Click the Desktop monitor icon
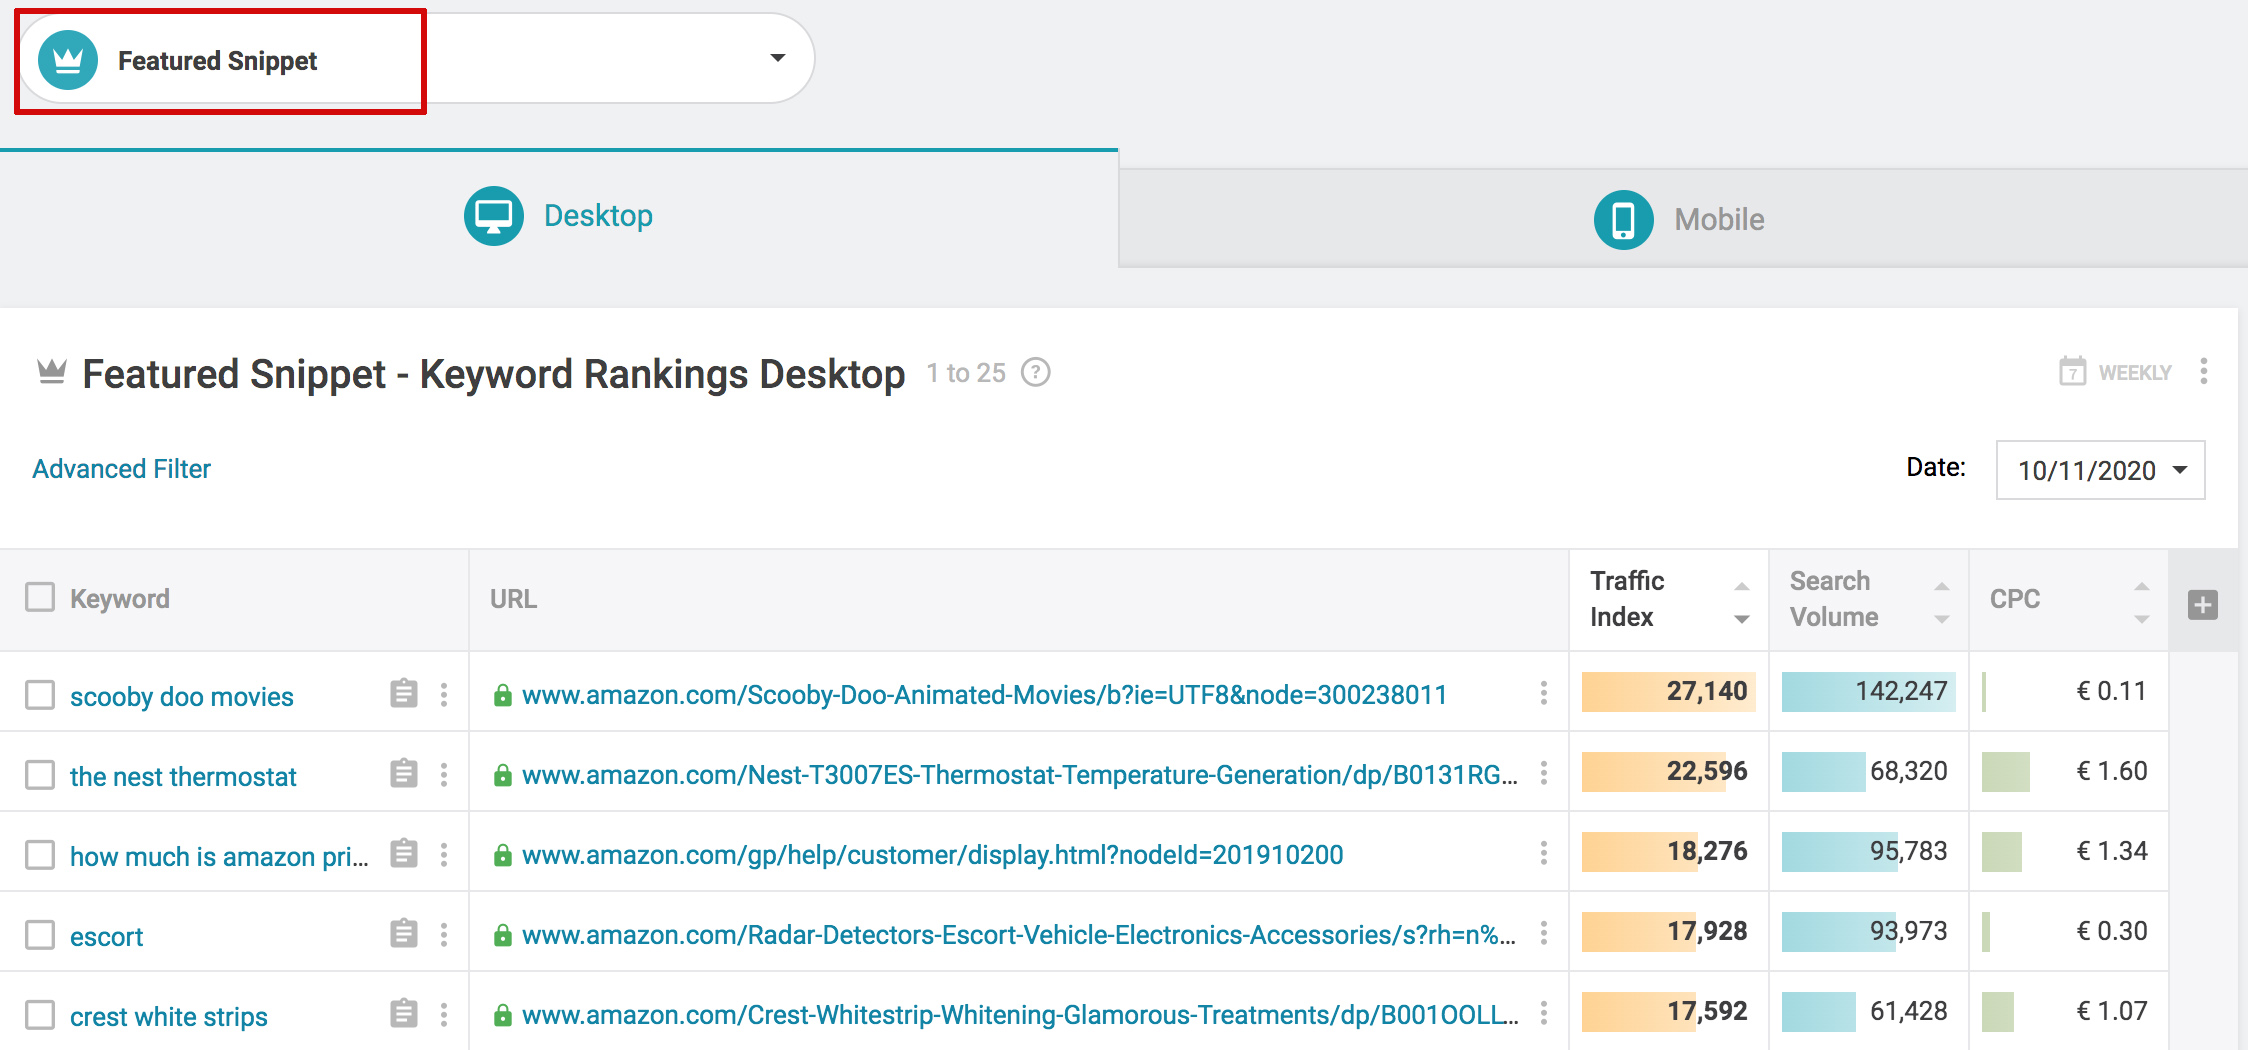This screenshot has width=2248, height=1050. coord(493,216)
